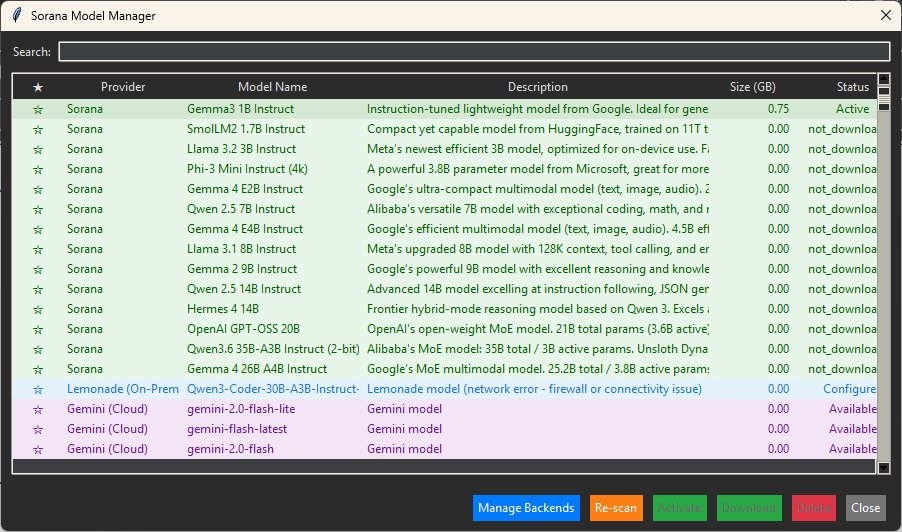This screenshot has height=532, width=902.
Task: Click Available status for gemini-2.0-flash-lite
Action: pos(853,409)
